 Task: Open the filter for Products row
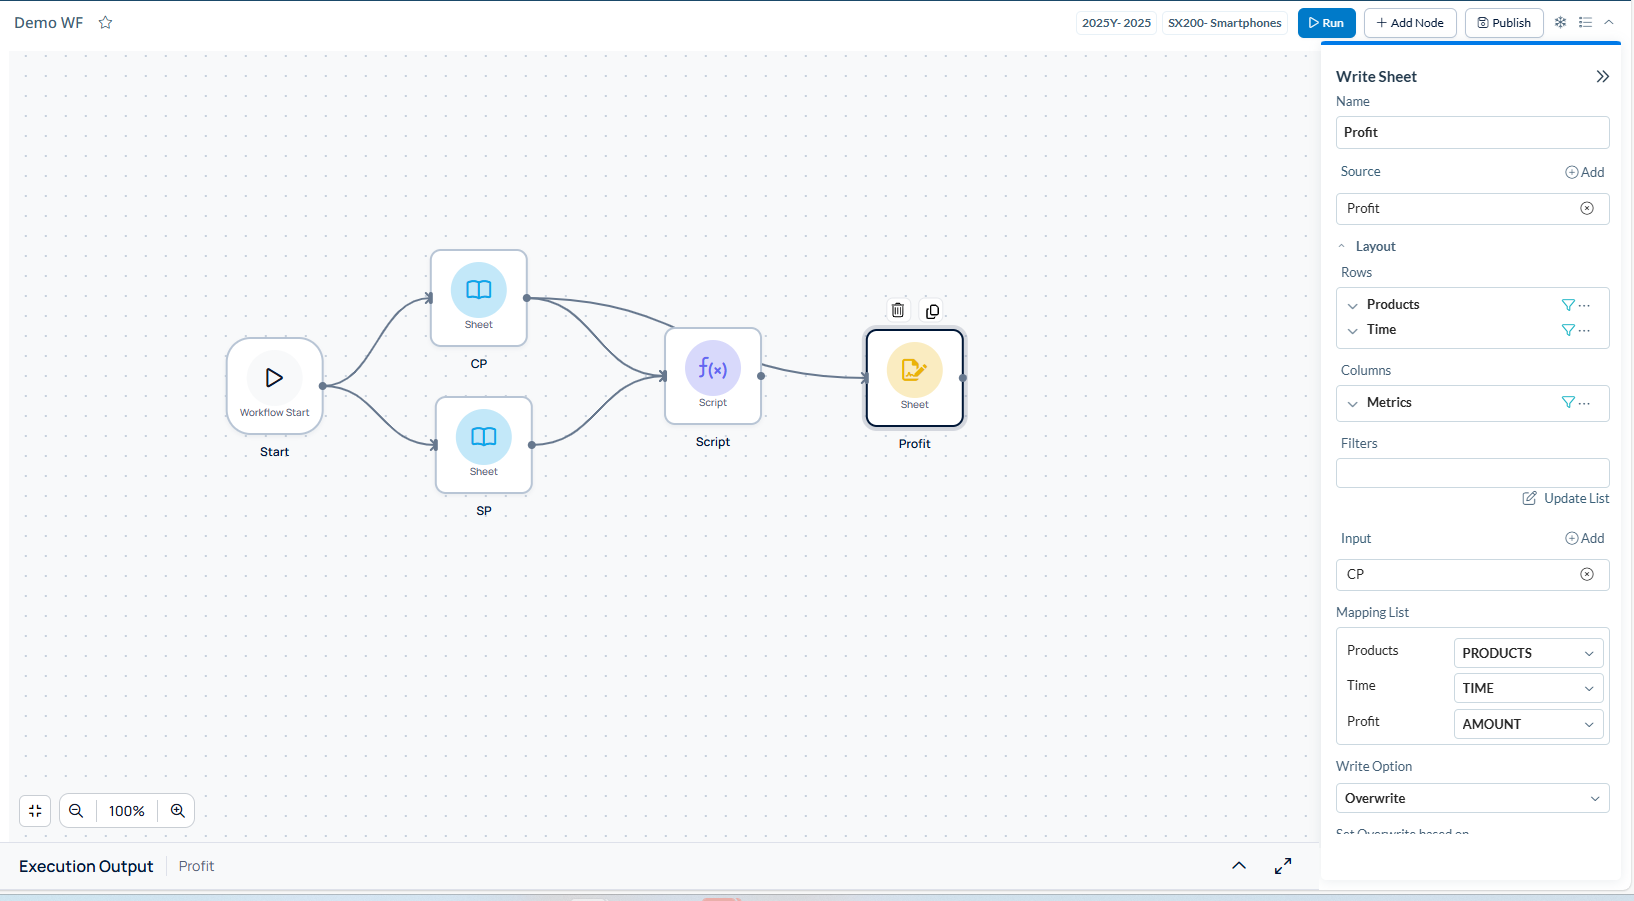click(x=1567, y=305)
